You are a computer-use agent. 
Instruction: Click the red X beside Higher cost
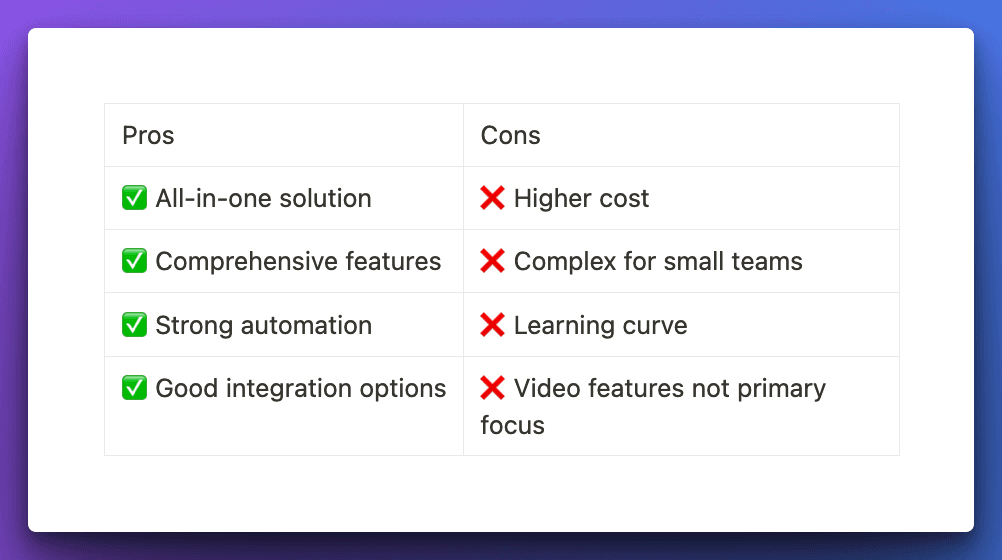(x=492, y=199)
